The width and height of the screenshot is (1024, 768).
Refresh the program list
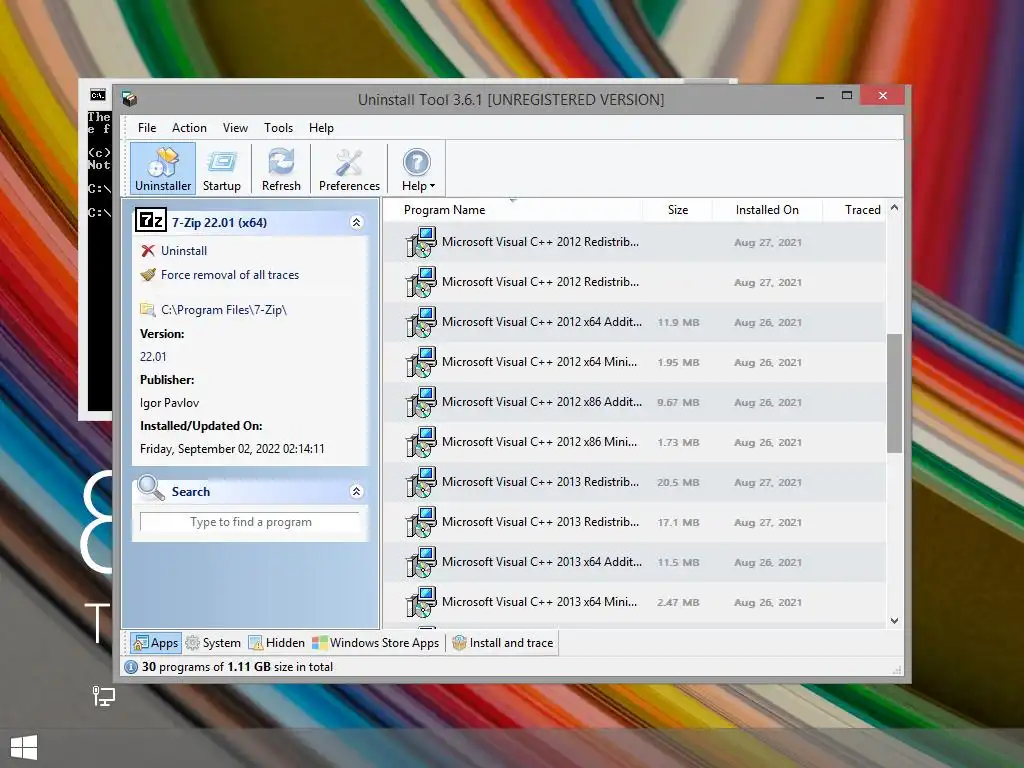click(x=281, y=168)
